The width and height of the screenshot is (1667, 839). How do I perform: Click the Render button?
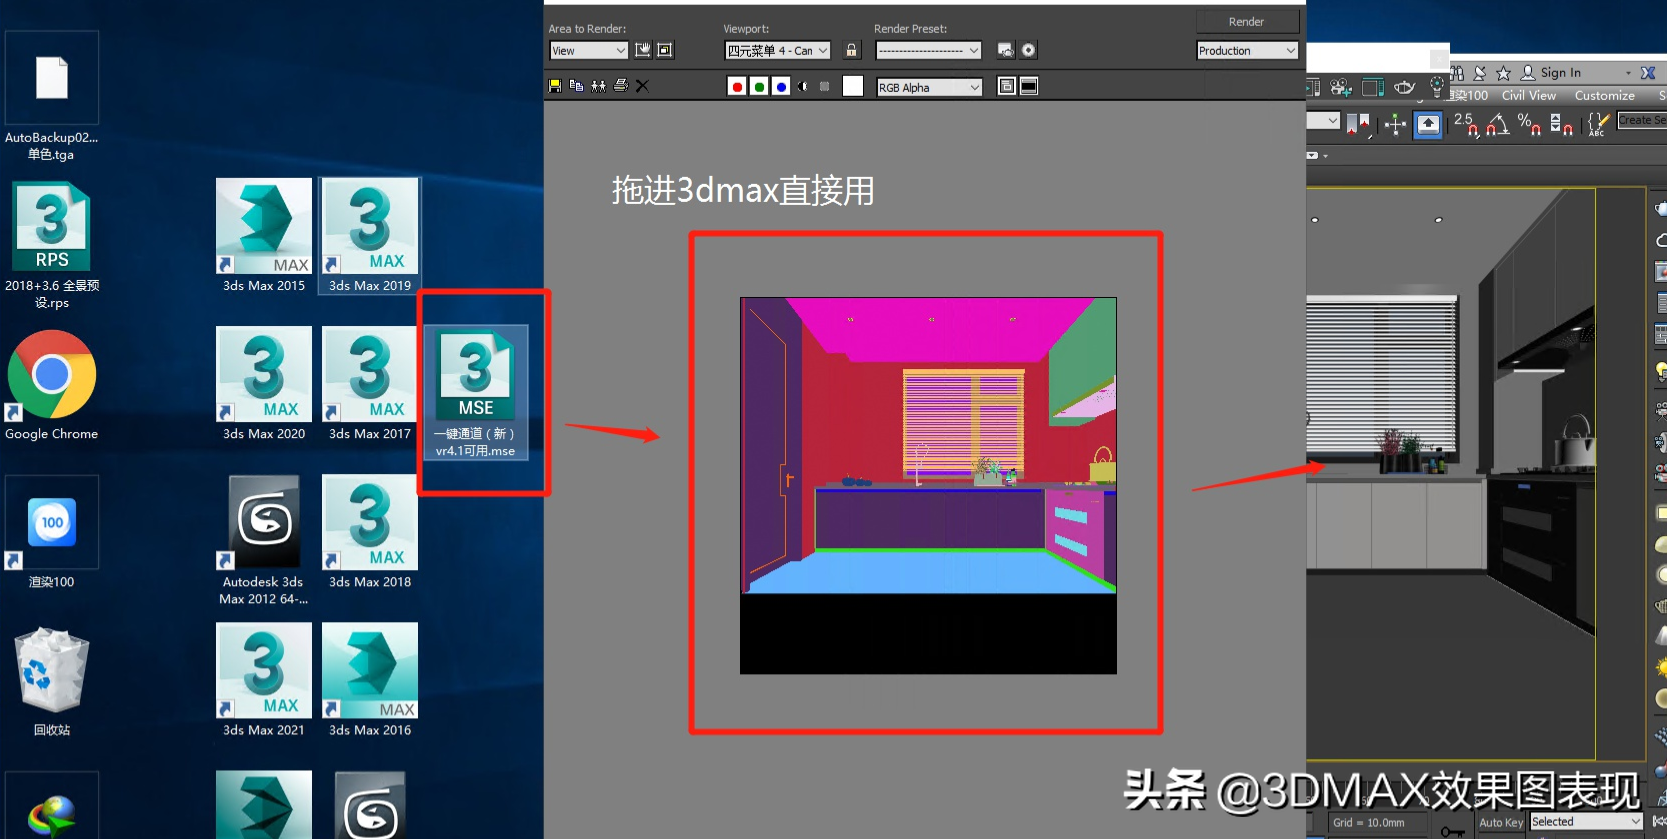1247,22
